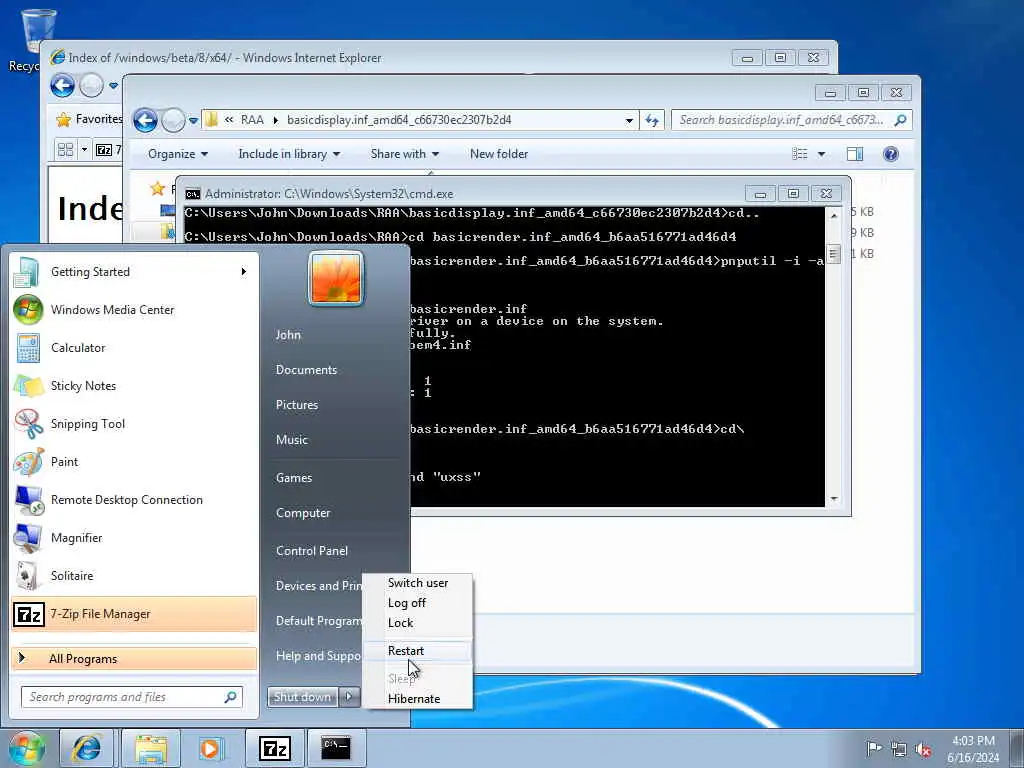Open Include in library dropdown
The height and width of the screenshot is (768, 1024).
point(289,154)
